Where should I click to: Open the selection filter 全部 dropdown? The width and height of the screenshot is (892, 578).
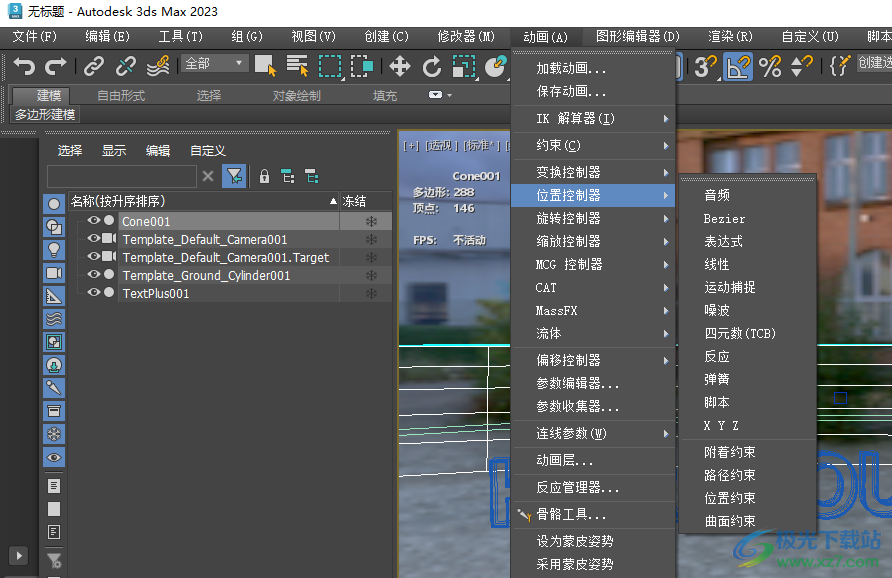pyautogui.click(x=215, y=63)
